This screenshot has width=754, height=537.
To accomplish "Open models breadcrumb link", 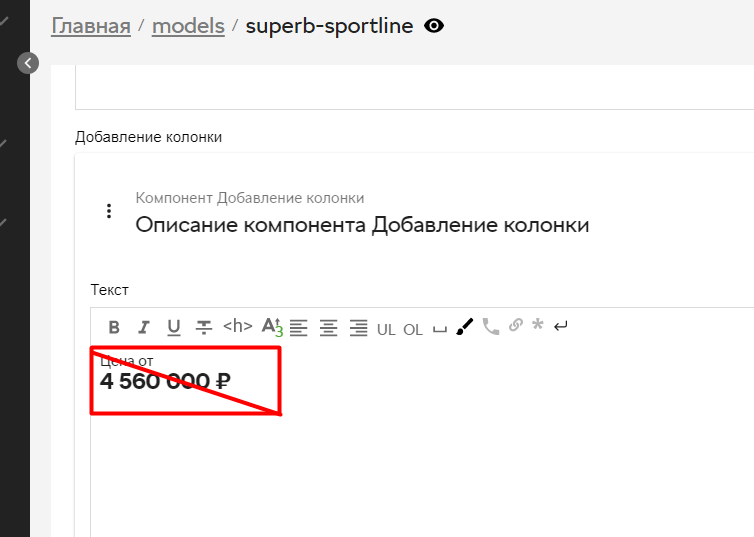I will pos(188,26).
